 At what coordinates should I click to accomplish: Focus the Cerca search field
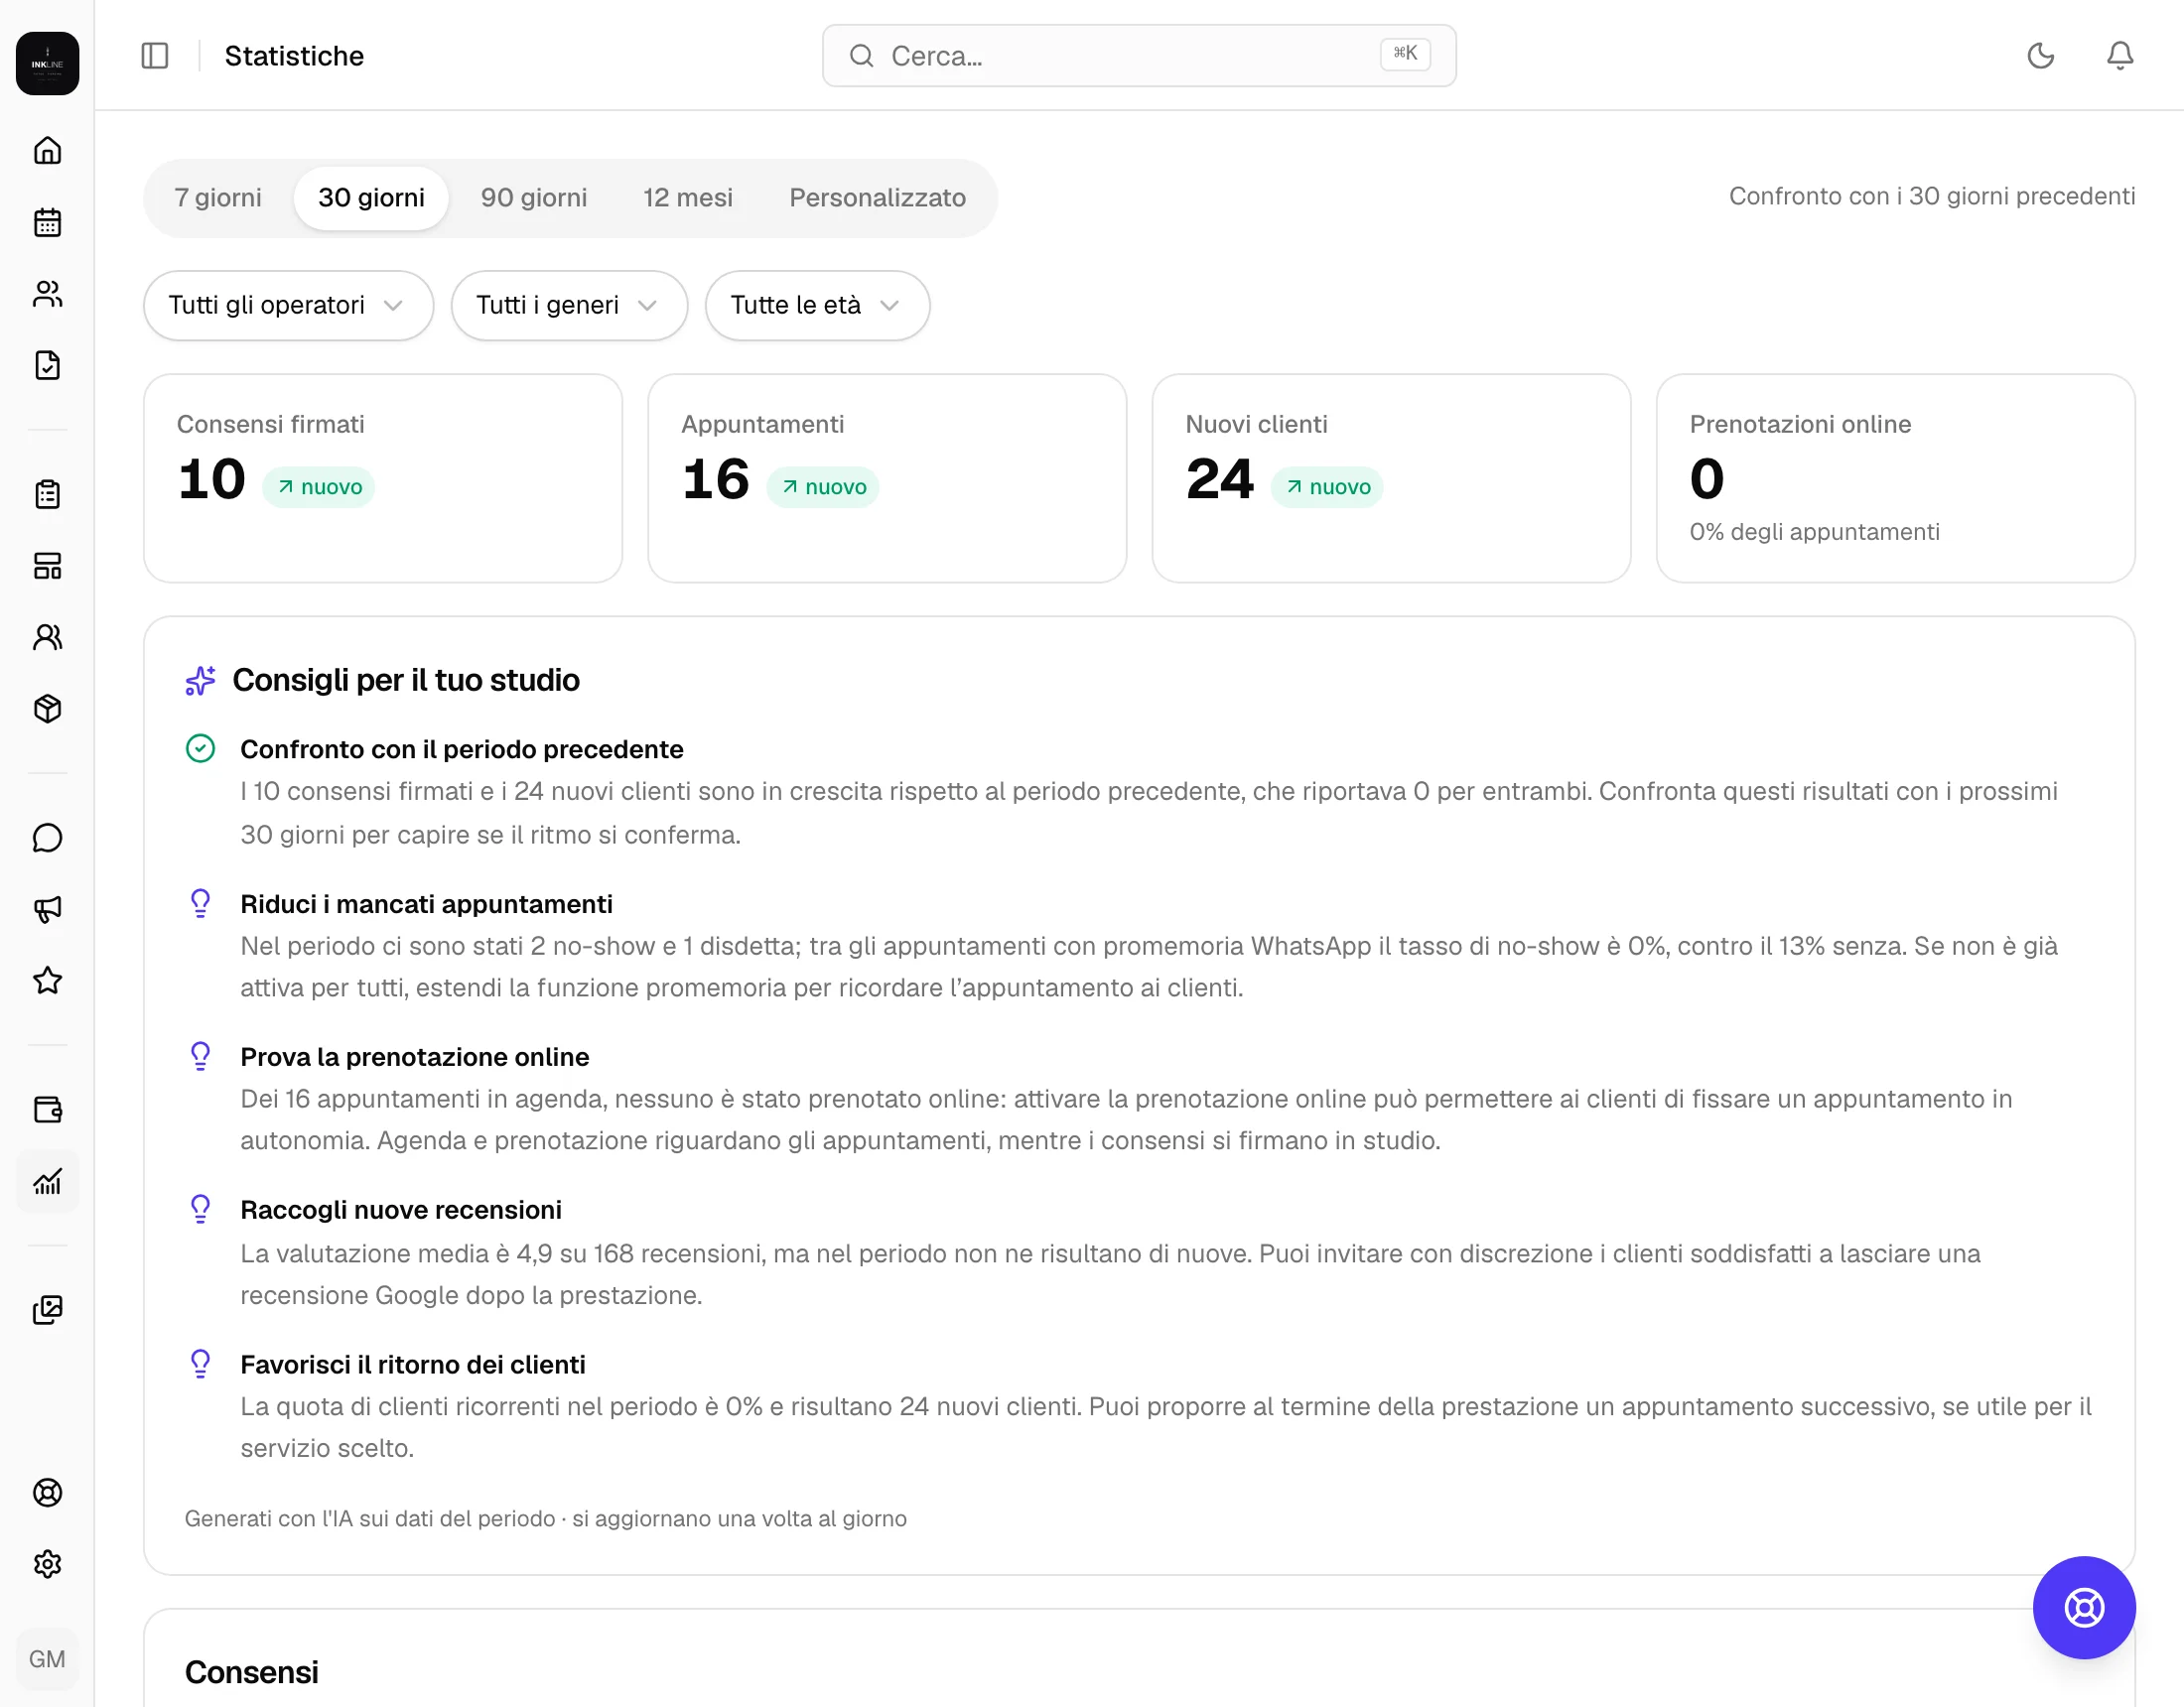tap(1139, 55)
